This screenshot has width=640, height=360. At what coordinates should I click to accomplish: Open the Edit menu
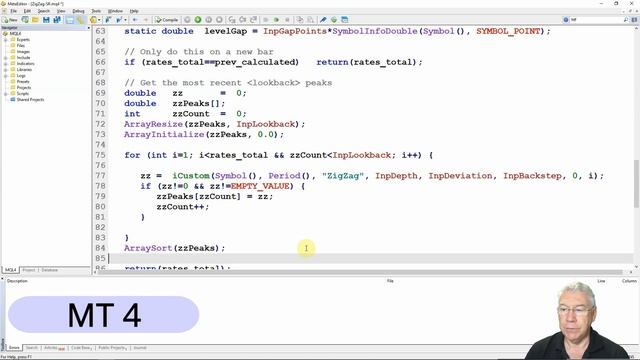tap(27, 11)
